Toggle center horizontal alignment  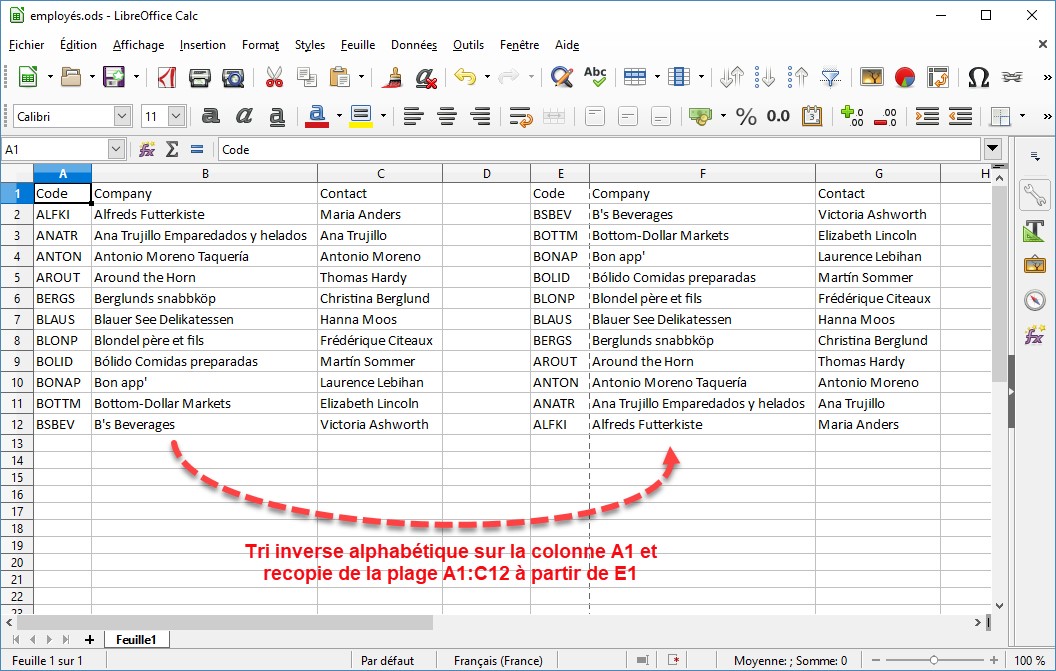(x=447, y=116)
